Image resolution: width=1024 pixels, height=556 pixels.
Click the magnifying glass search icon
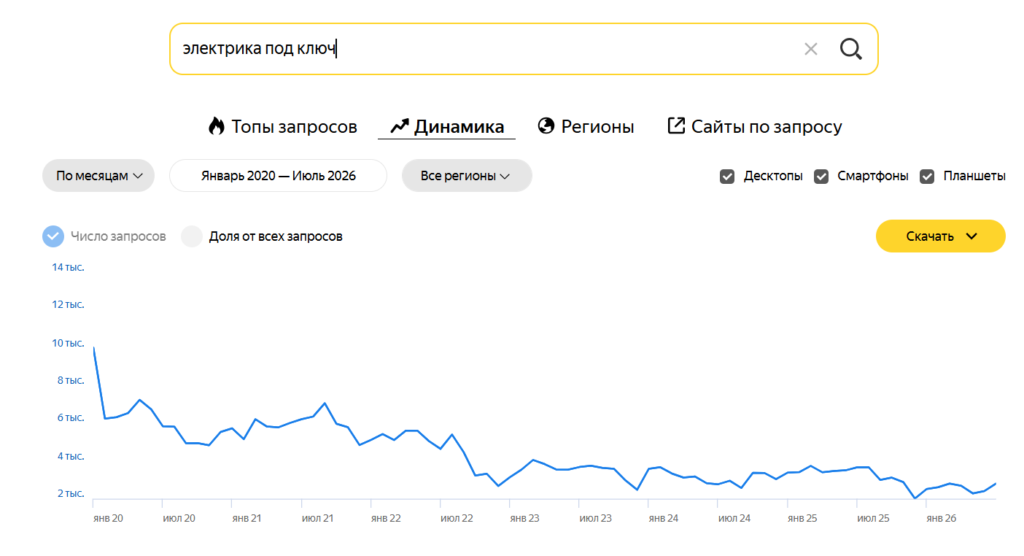click(x=850, y=49)
